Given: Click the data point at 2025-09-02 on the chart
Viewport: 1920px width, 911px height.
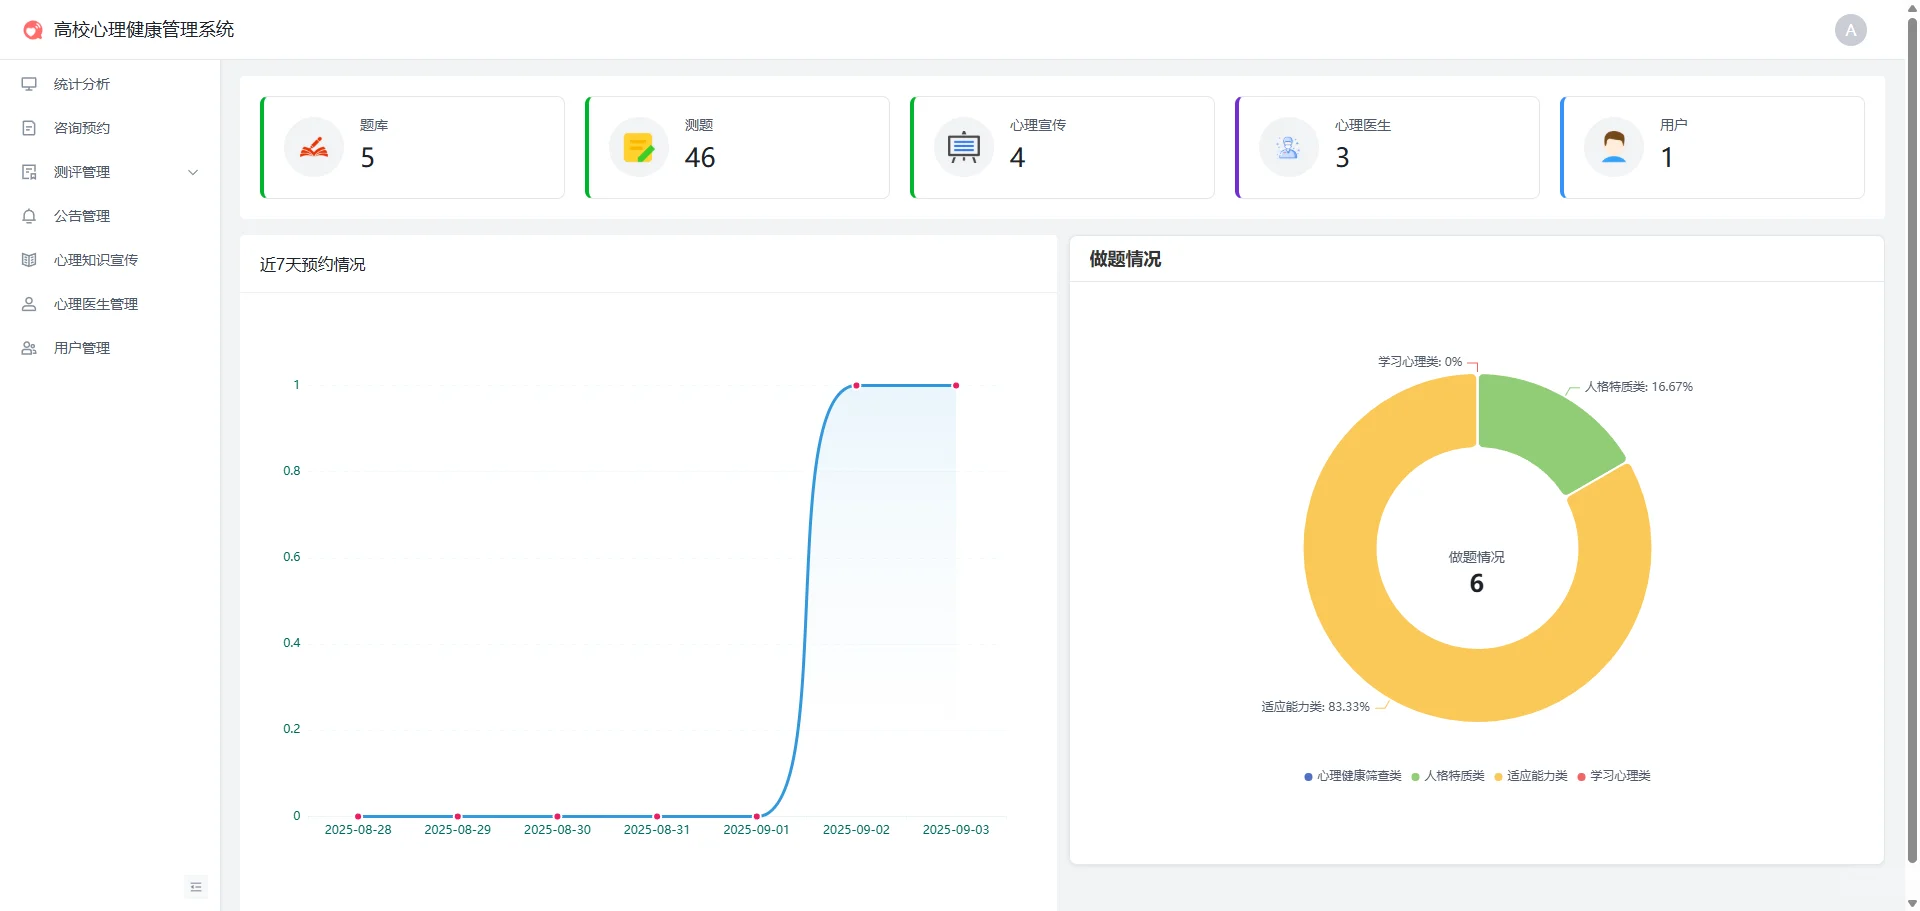Looking at the screenshot, I should click(x=856, y=385).
